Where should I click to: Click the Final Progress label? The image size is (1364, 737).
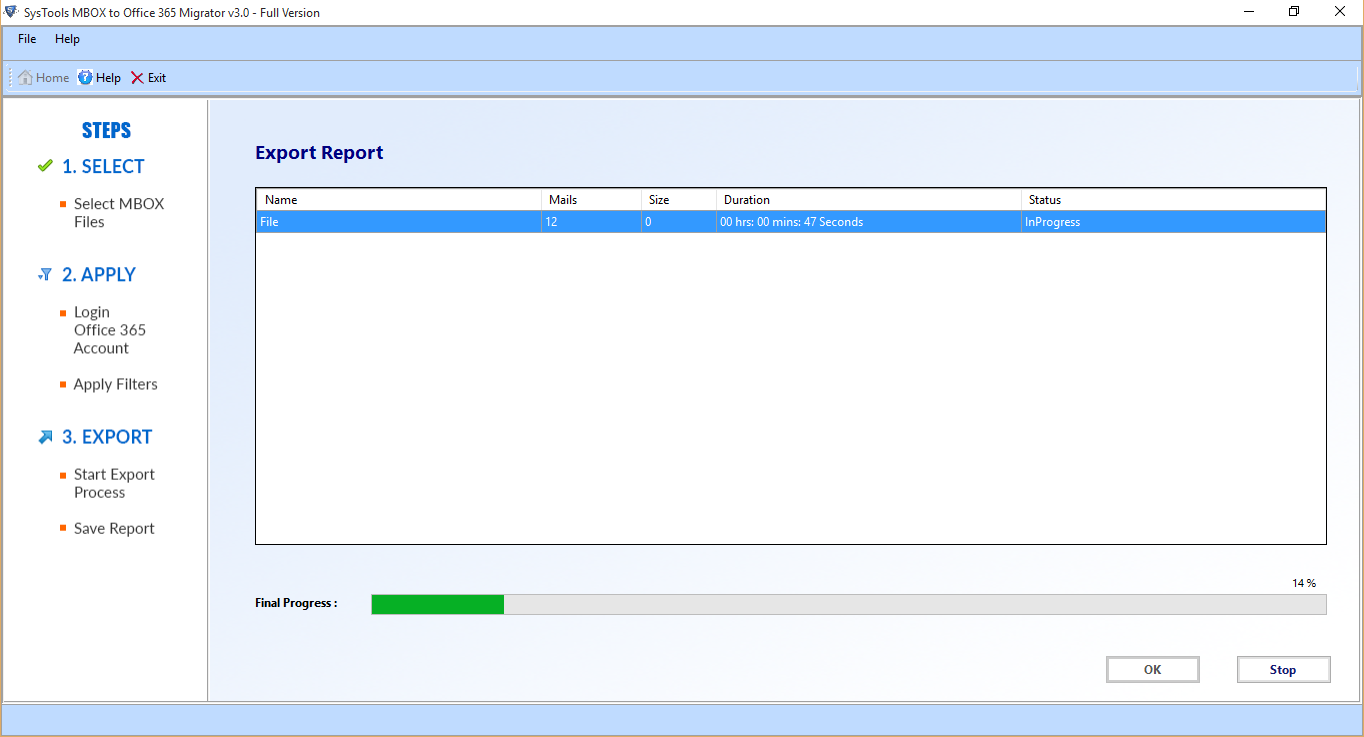(296, 603)
